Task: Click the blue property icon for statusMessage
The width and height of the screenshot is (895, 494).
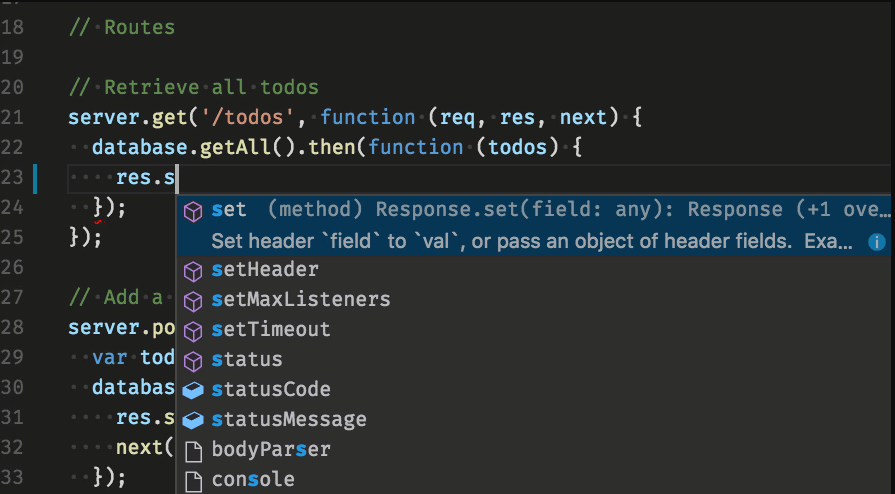Action: click(x=193, y=421)
